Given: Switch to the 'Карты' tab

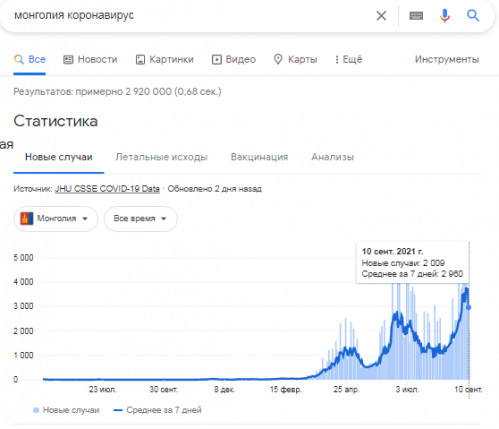Looking at the screenshot, I should [295, 60].
